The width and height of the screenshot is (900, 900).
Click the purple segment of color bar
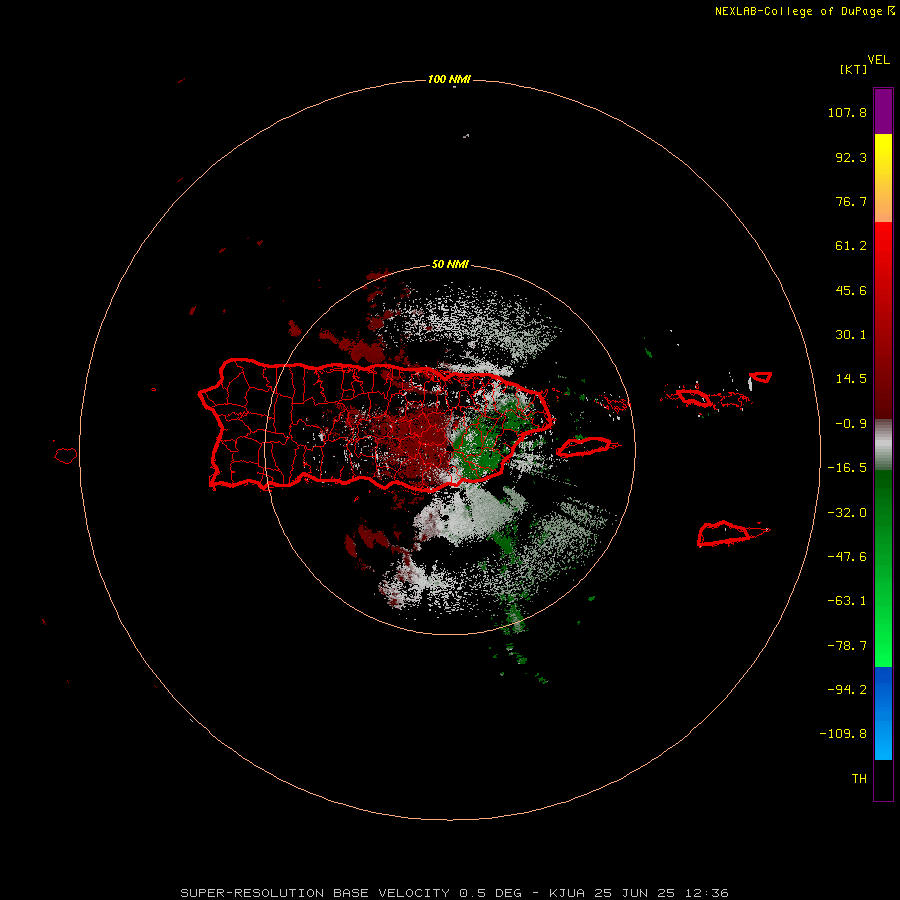click(883, 111)
